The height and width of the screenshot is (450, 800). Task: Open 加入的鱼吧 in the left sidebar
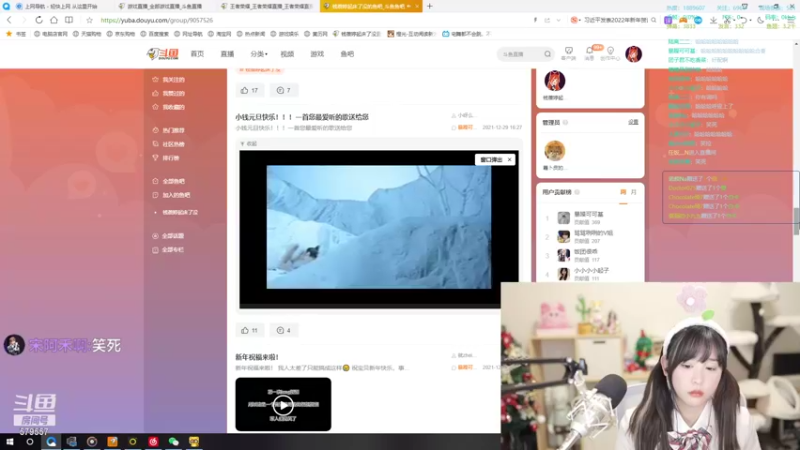coord(171,195)
